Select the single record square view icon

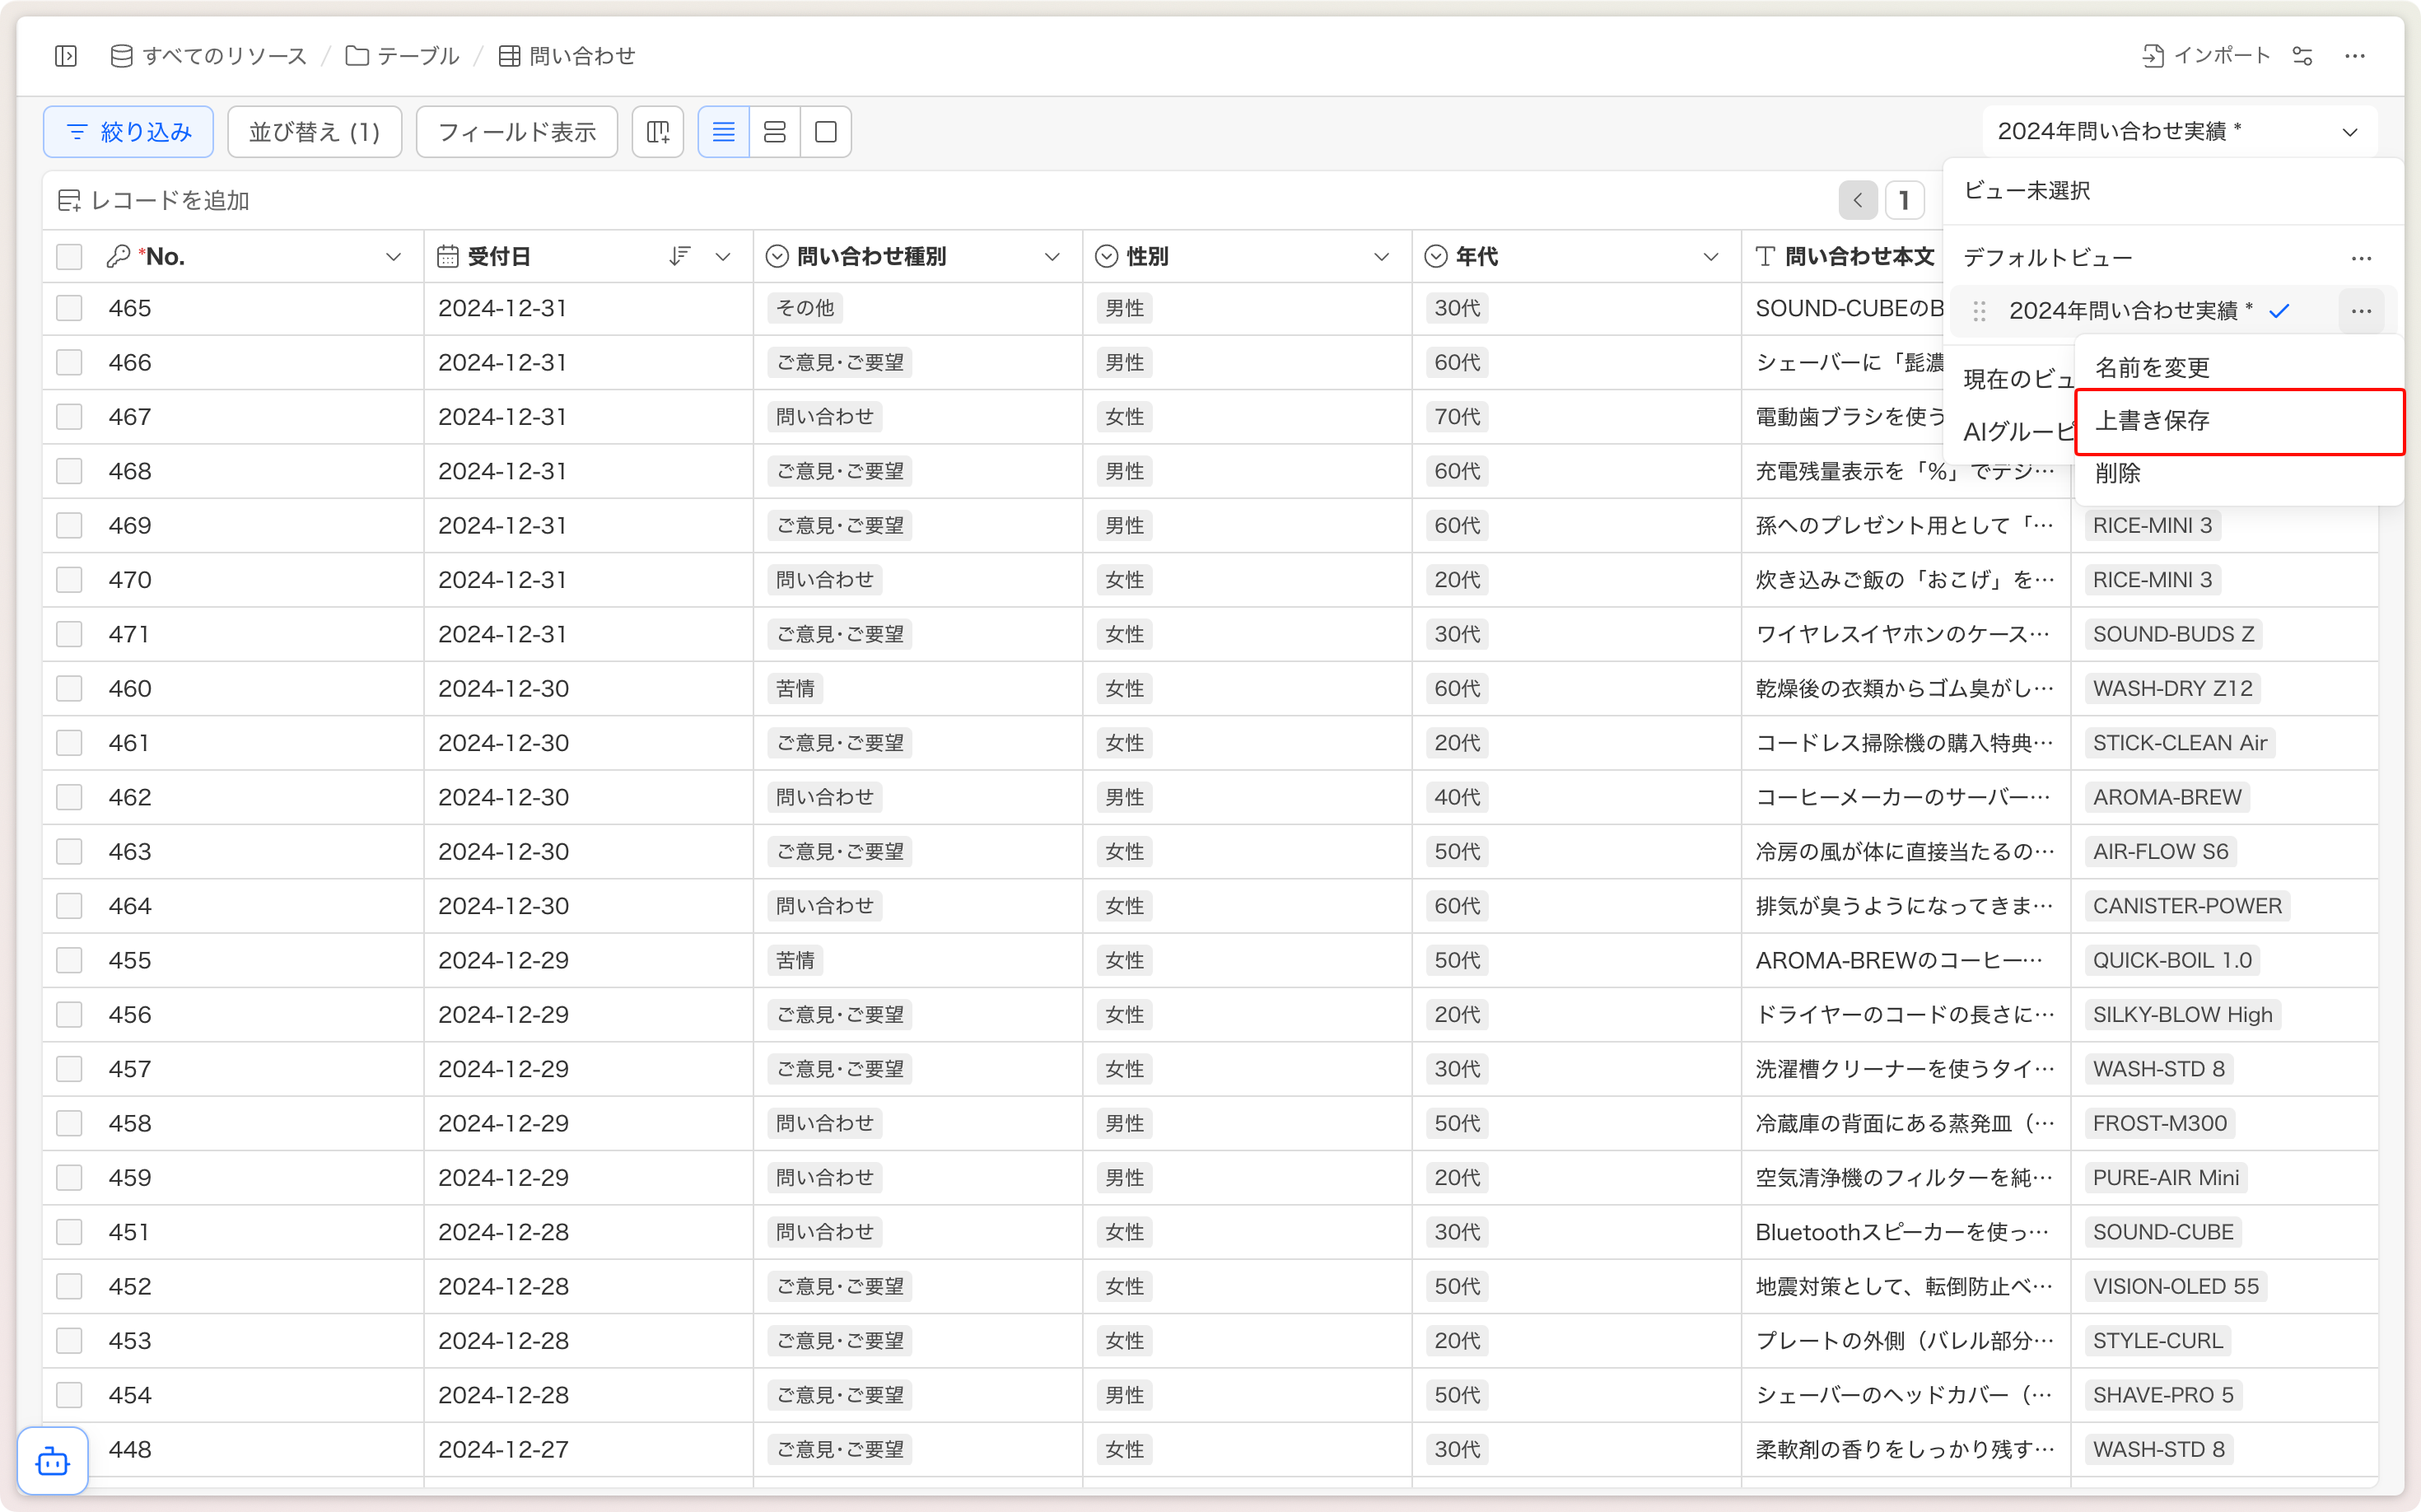(826, 132)
